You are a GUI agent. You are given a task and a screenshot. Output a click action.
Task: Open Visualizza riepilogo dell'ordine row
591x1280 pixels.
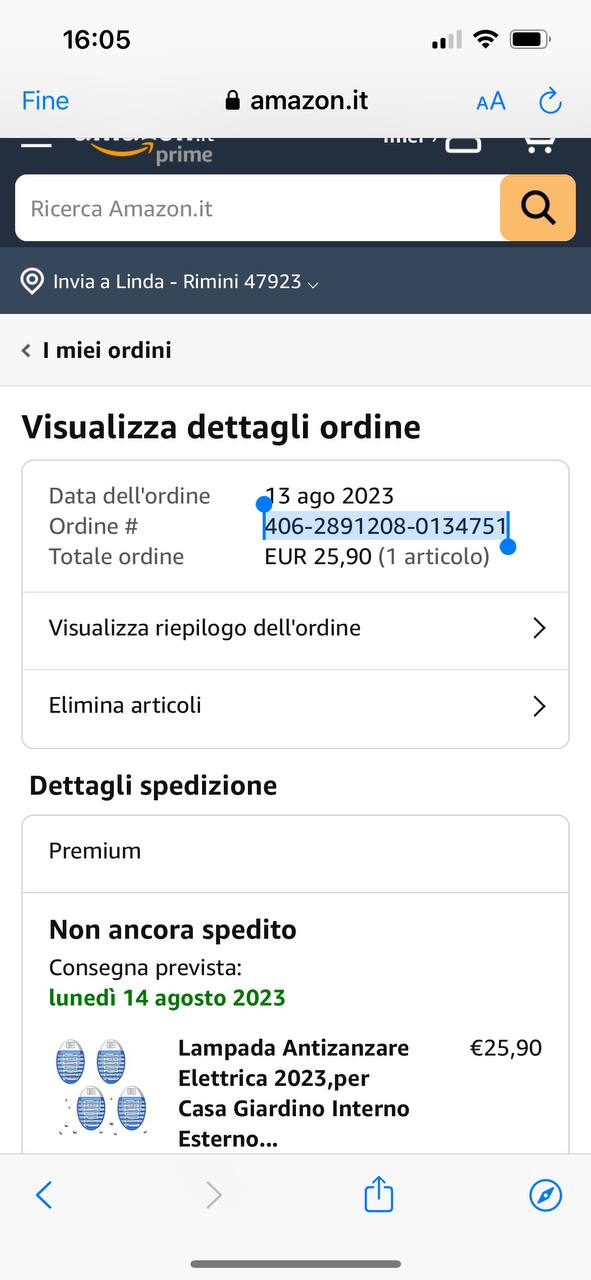(x=295, y=628)
